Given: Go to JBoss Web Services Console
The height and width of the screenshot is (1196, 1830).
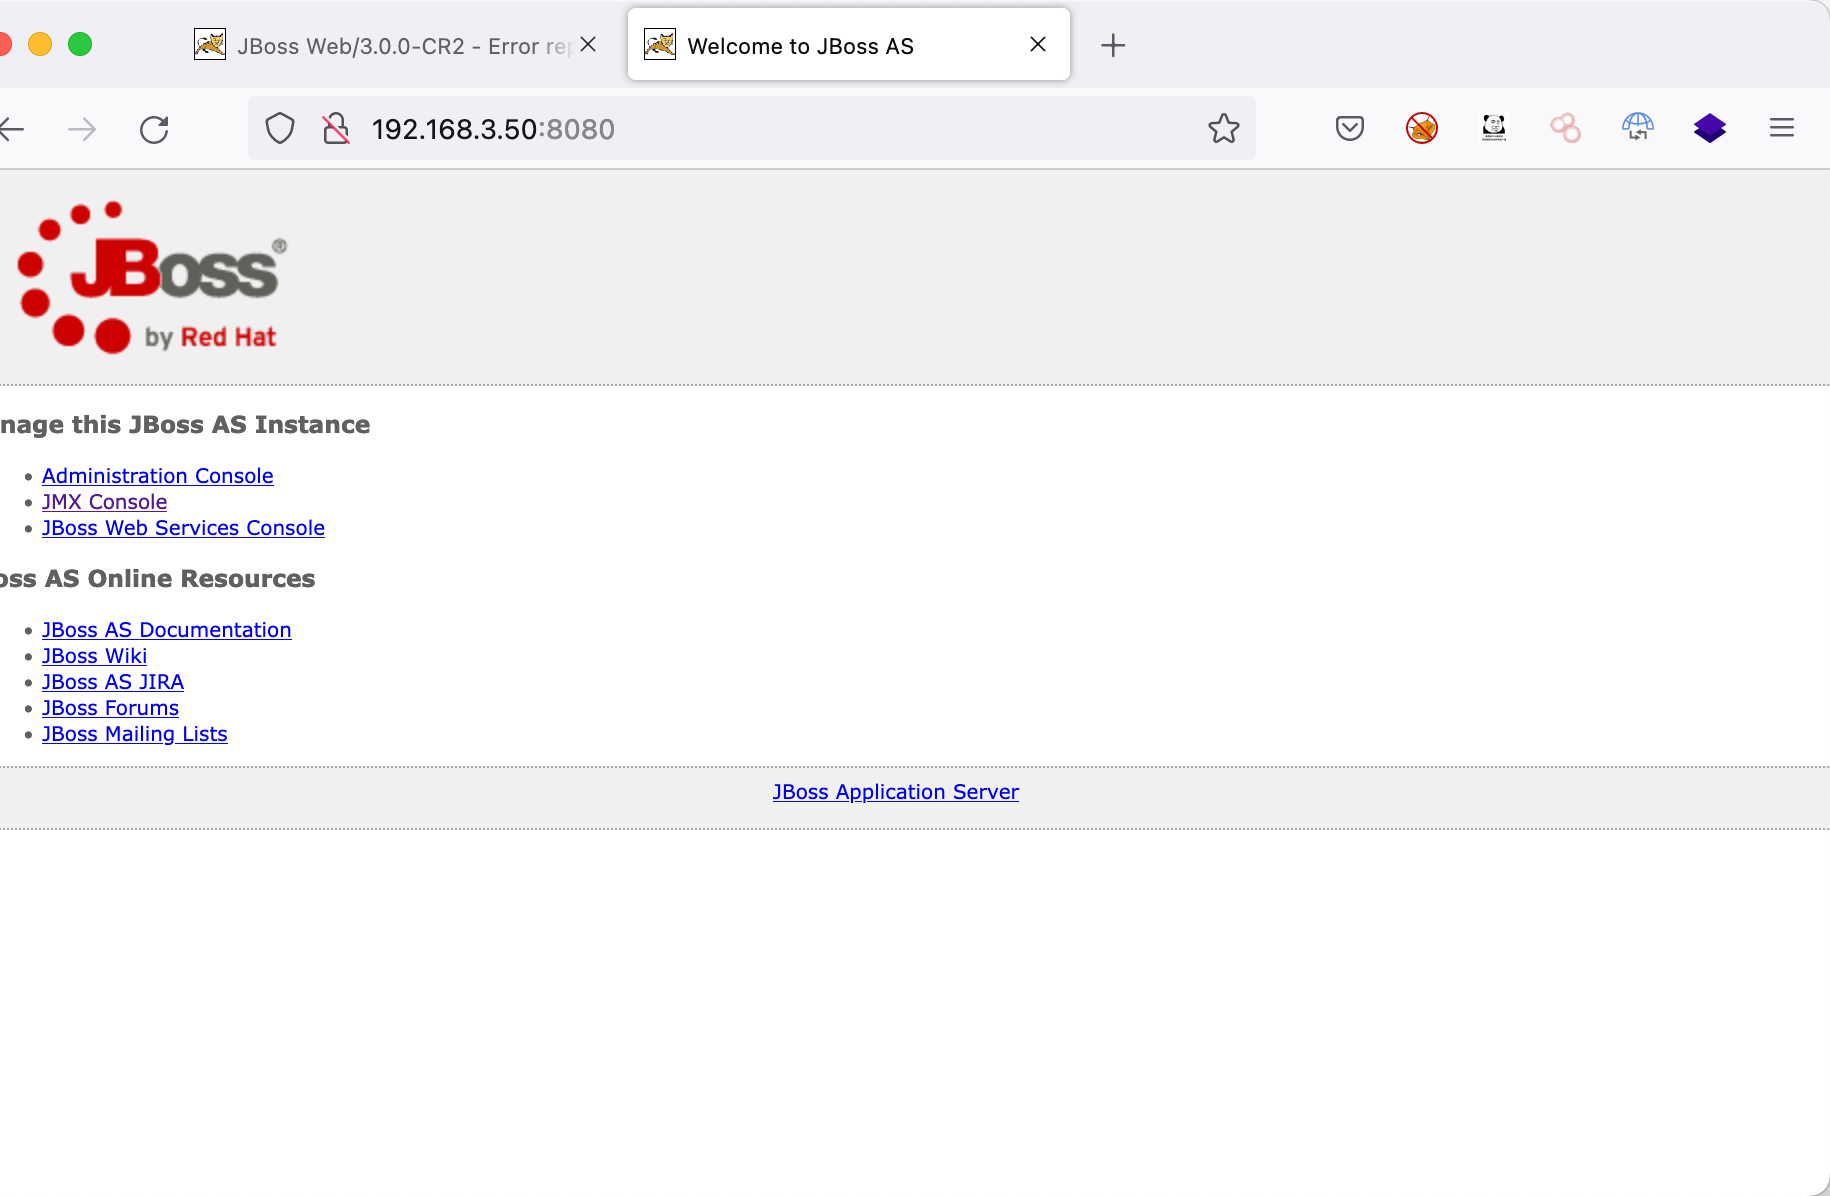Looking at the screenshot, I should (x=183, y=528).
